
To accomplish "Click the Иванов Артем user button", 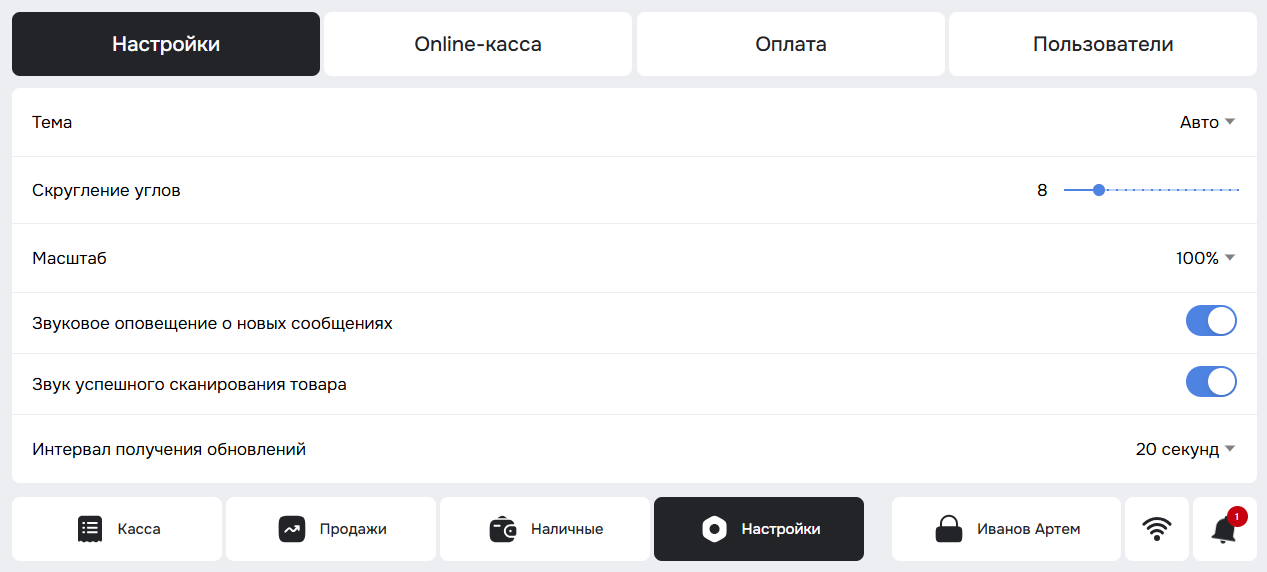I will click(1006, 529).
